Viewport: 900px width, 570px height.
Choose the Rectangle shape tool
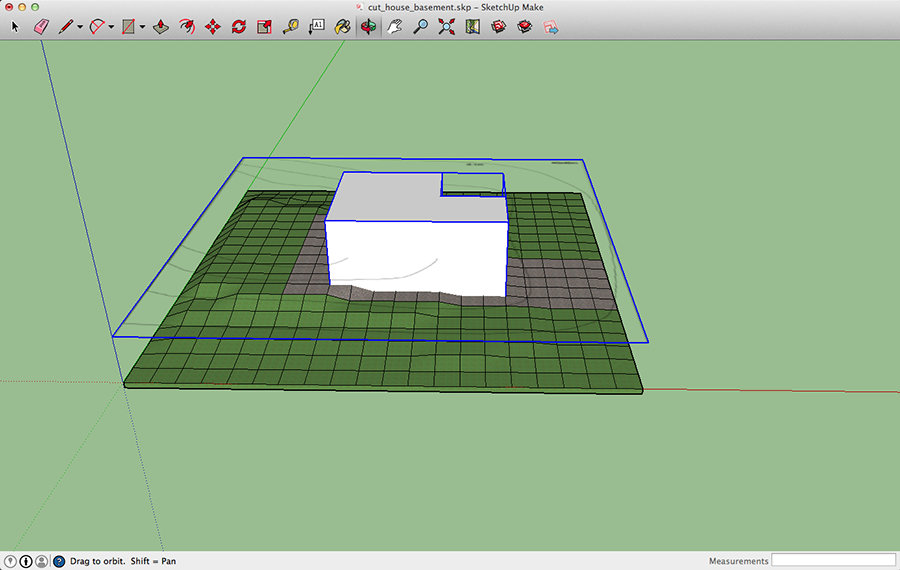click(x=128, y=26)
